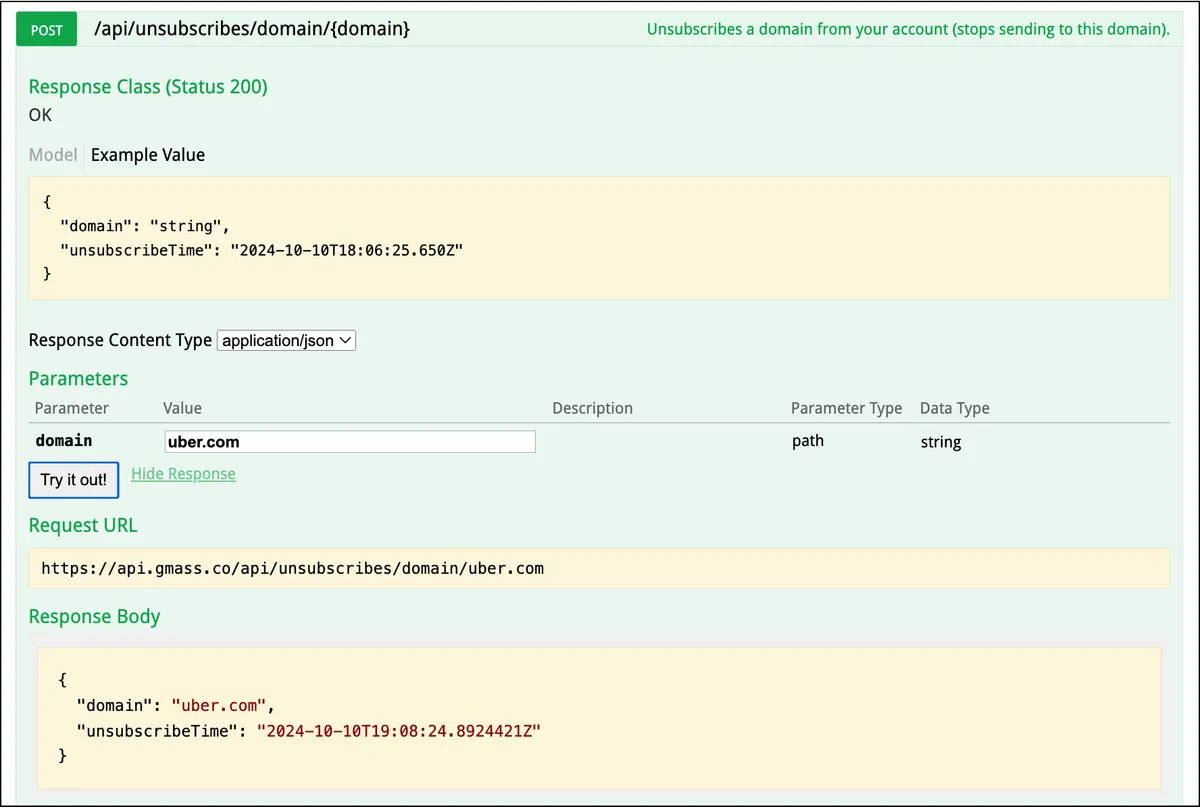Open the Response Content Type dropdown
This screenshot has width=1200, height=807.
click(x=286, y=341)
